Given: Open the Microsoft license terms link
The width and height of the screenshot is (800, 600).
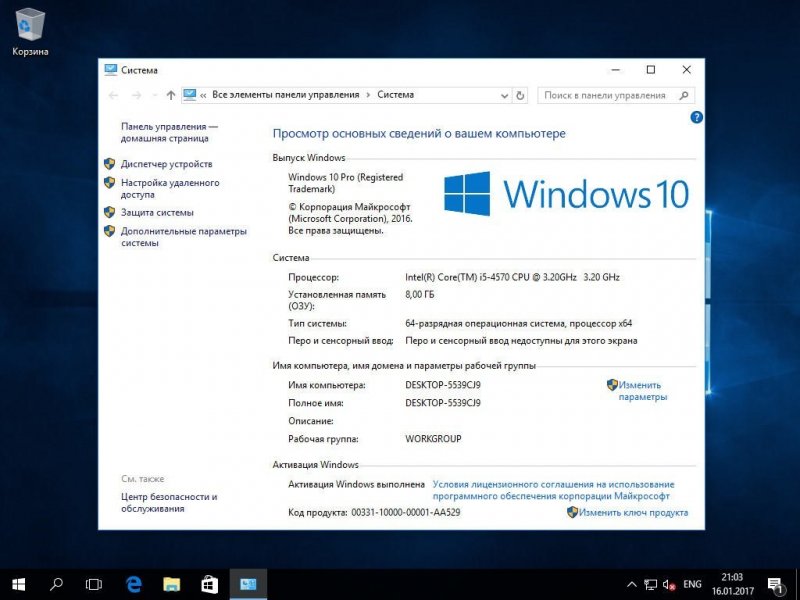Looking at the screenshot, I should pyautogui.click(x=554, y=490).
